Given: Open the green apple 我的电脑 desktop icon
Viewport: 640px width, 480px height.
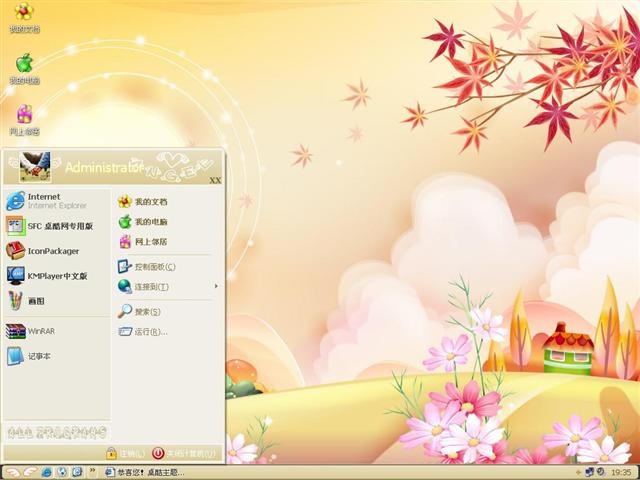Looking at the screenshot, I should [24, 69].
